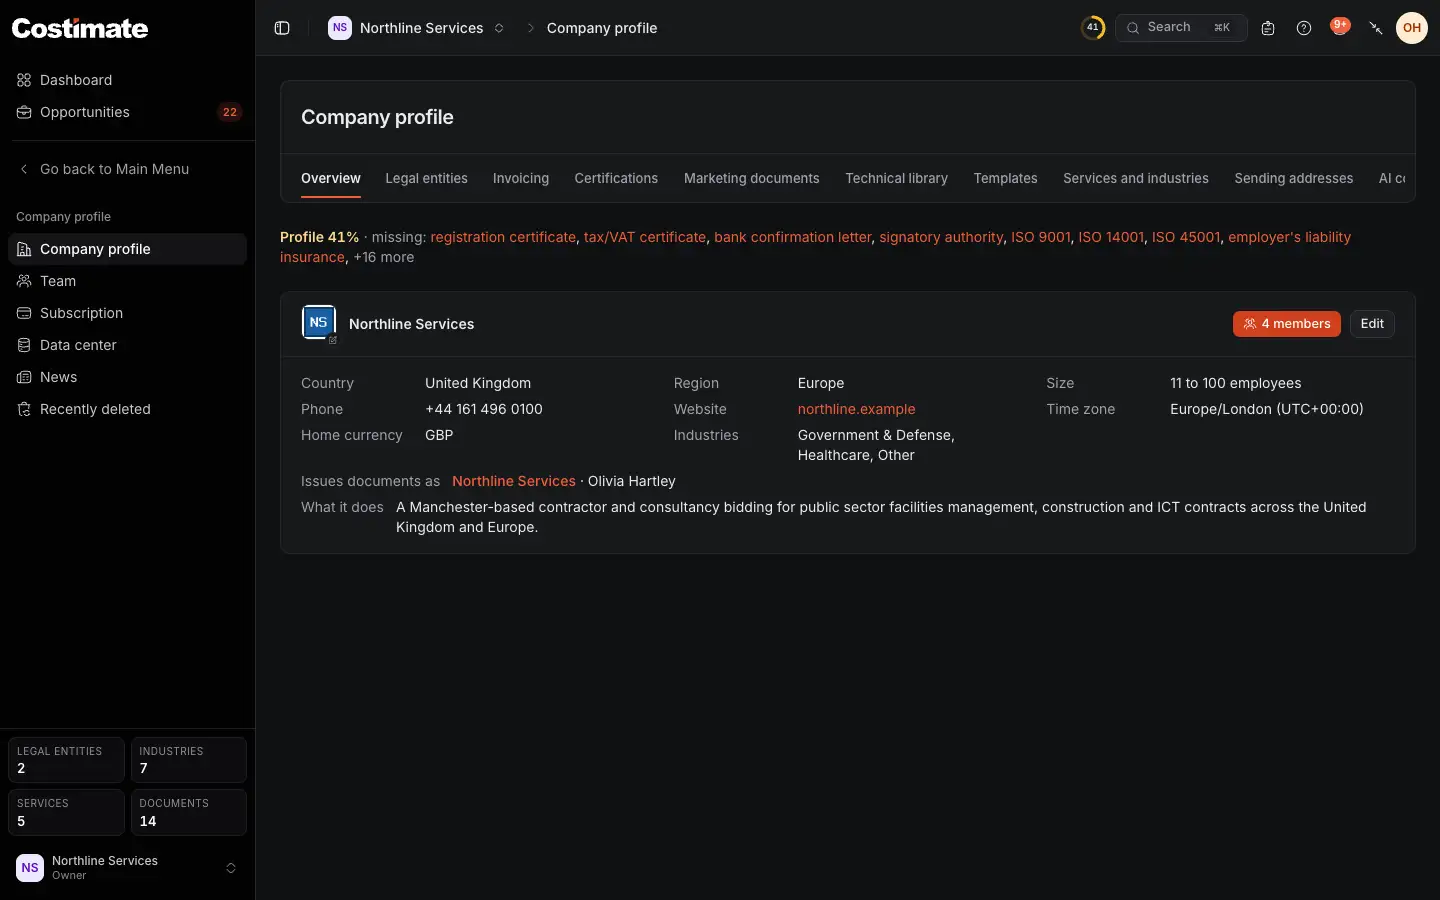Open the clipboard tasks icon in header
Image resolution: width=1440 pixels, height=900 pixels.
[1268, 28]
